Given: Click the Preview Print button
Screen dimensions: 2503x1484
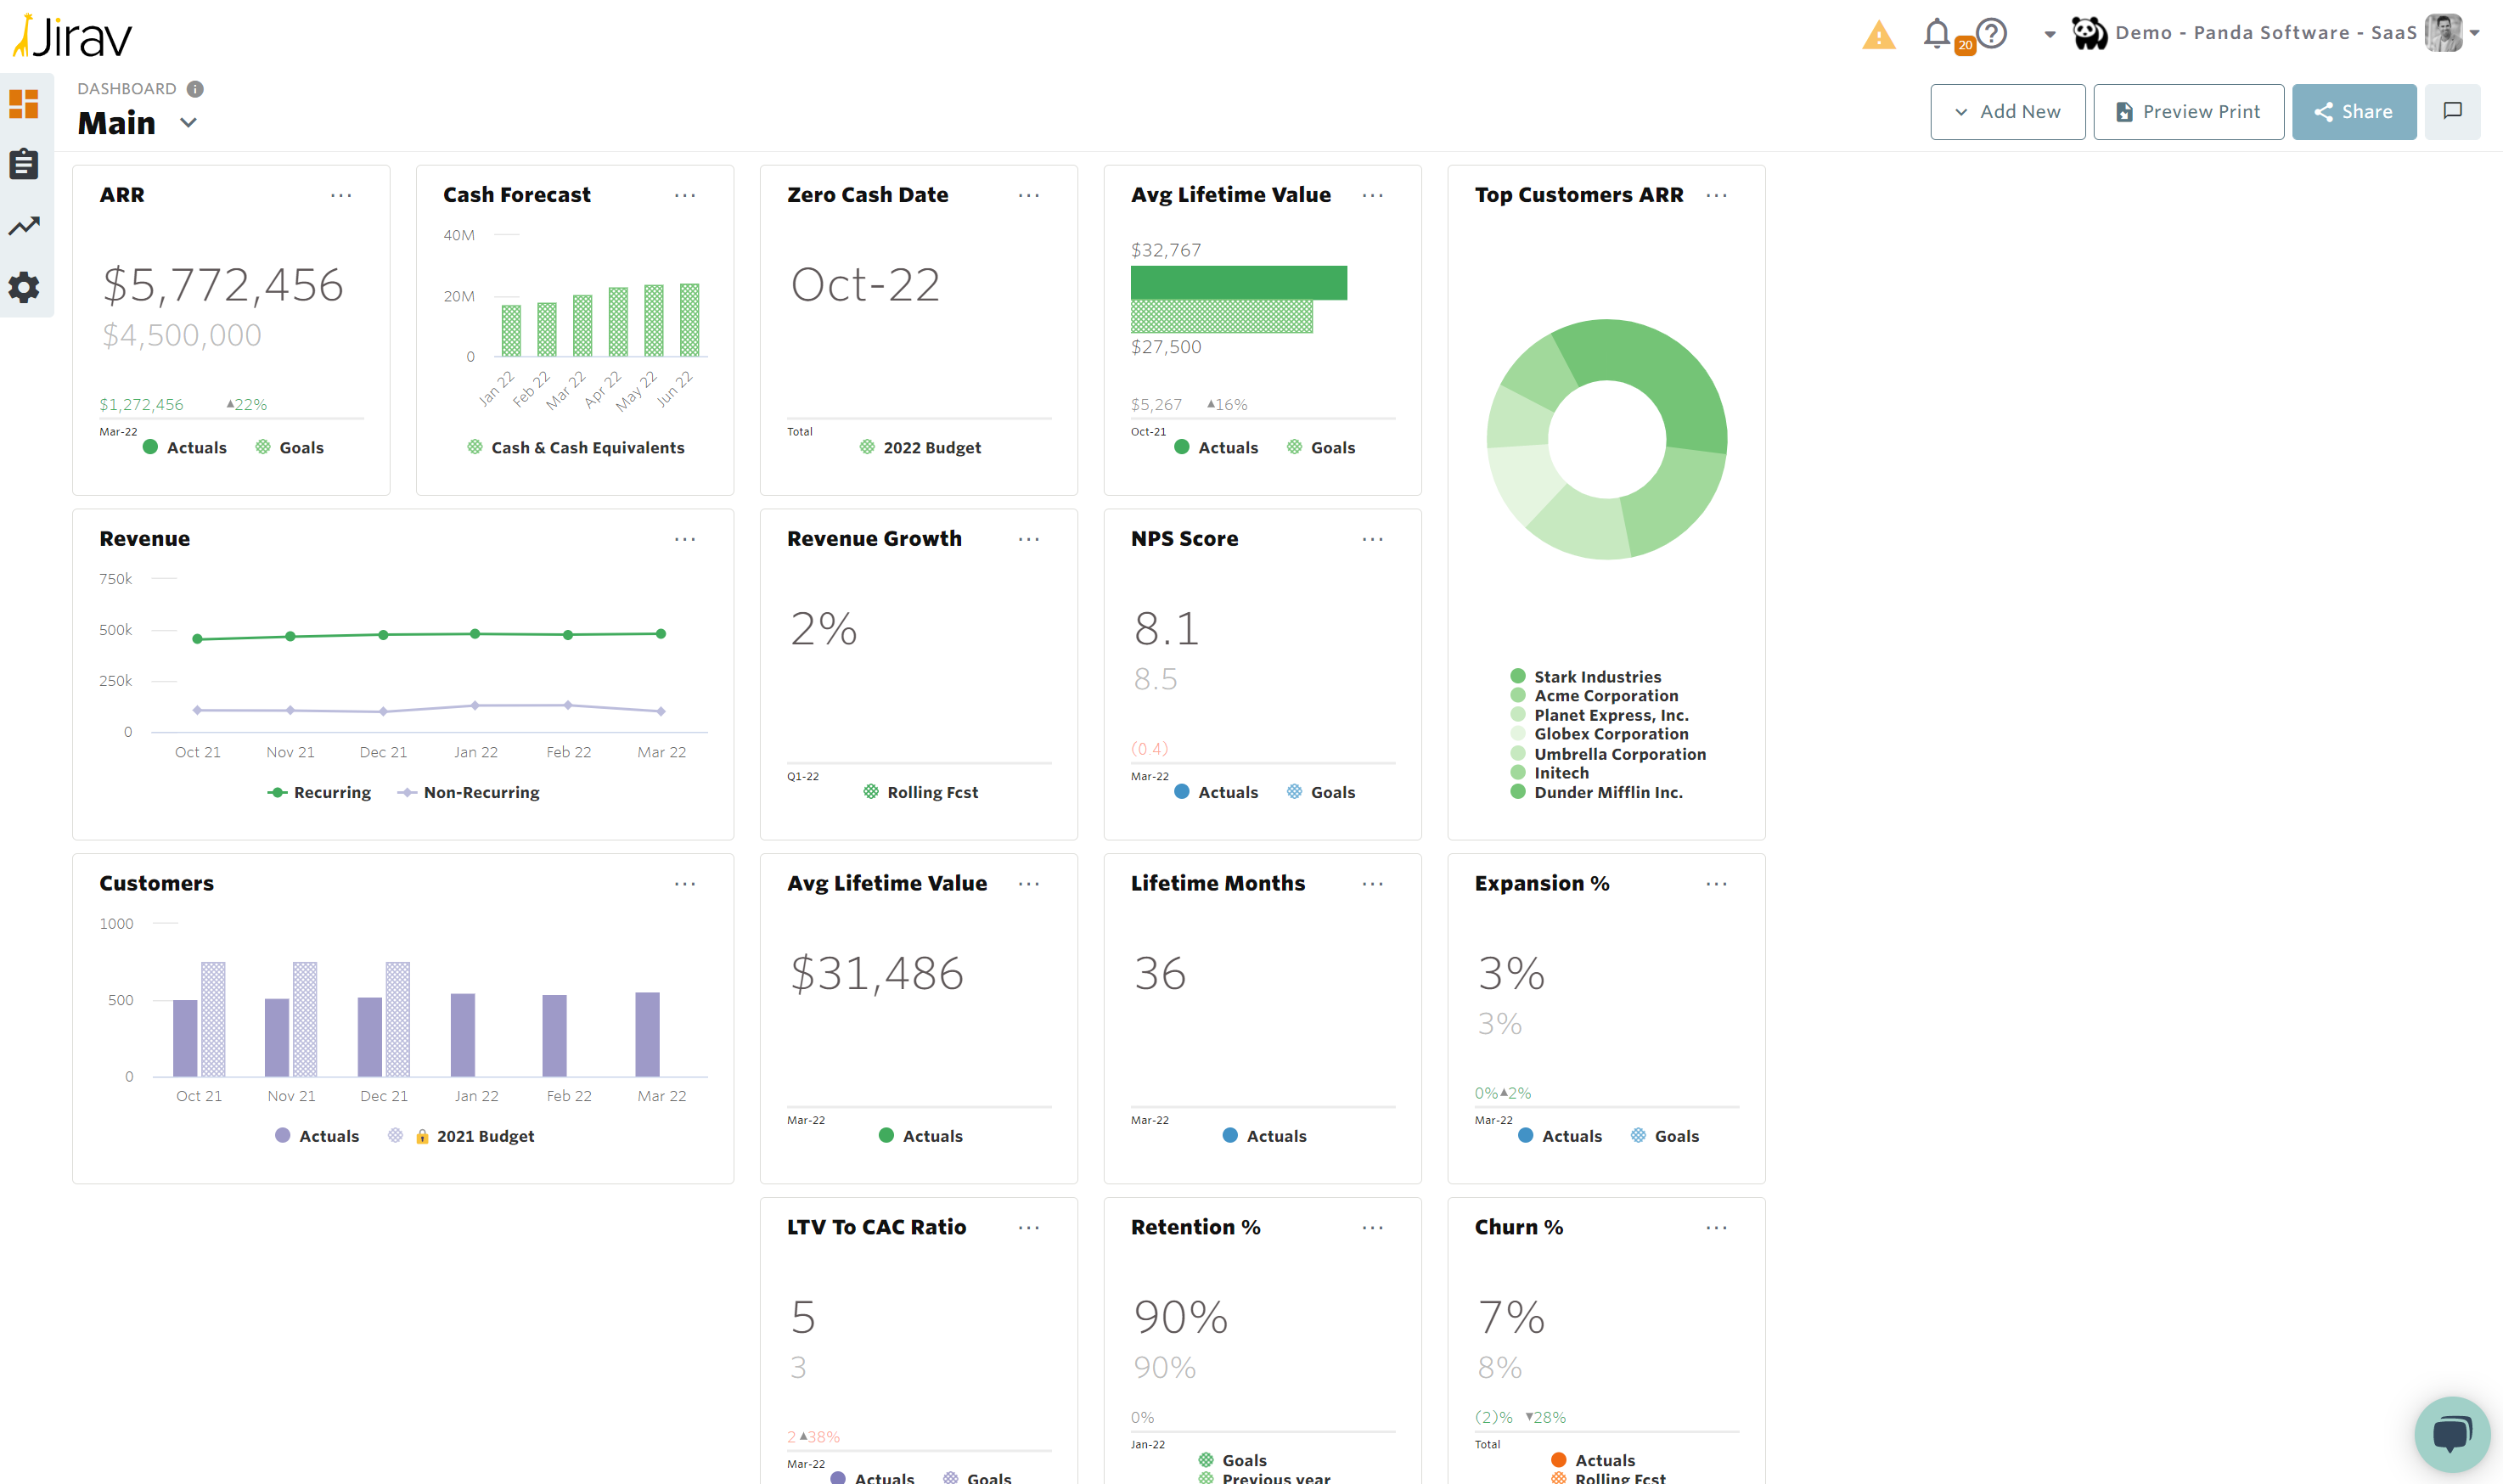Looking at the screenshot, I should 2188,111.
